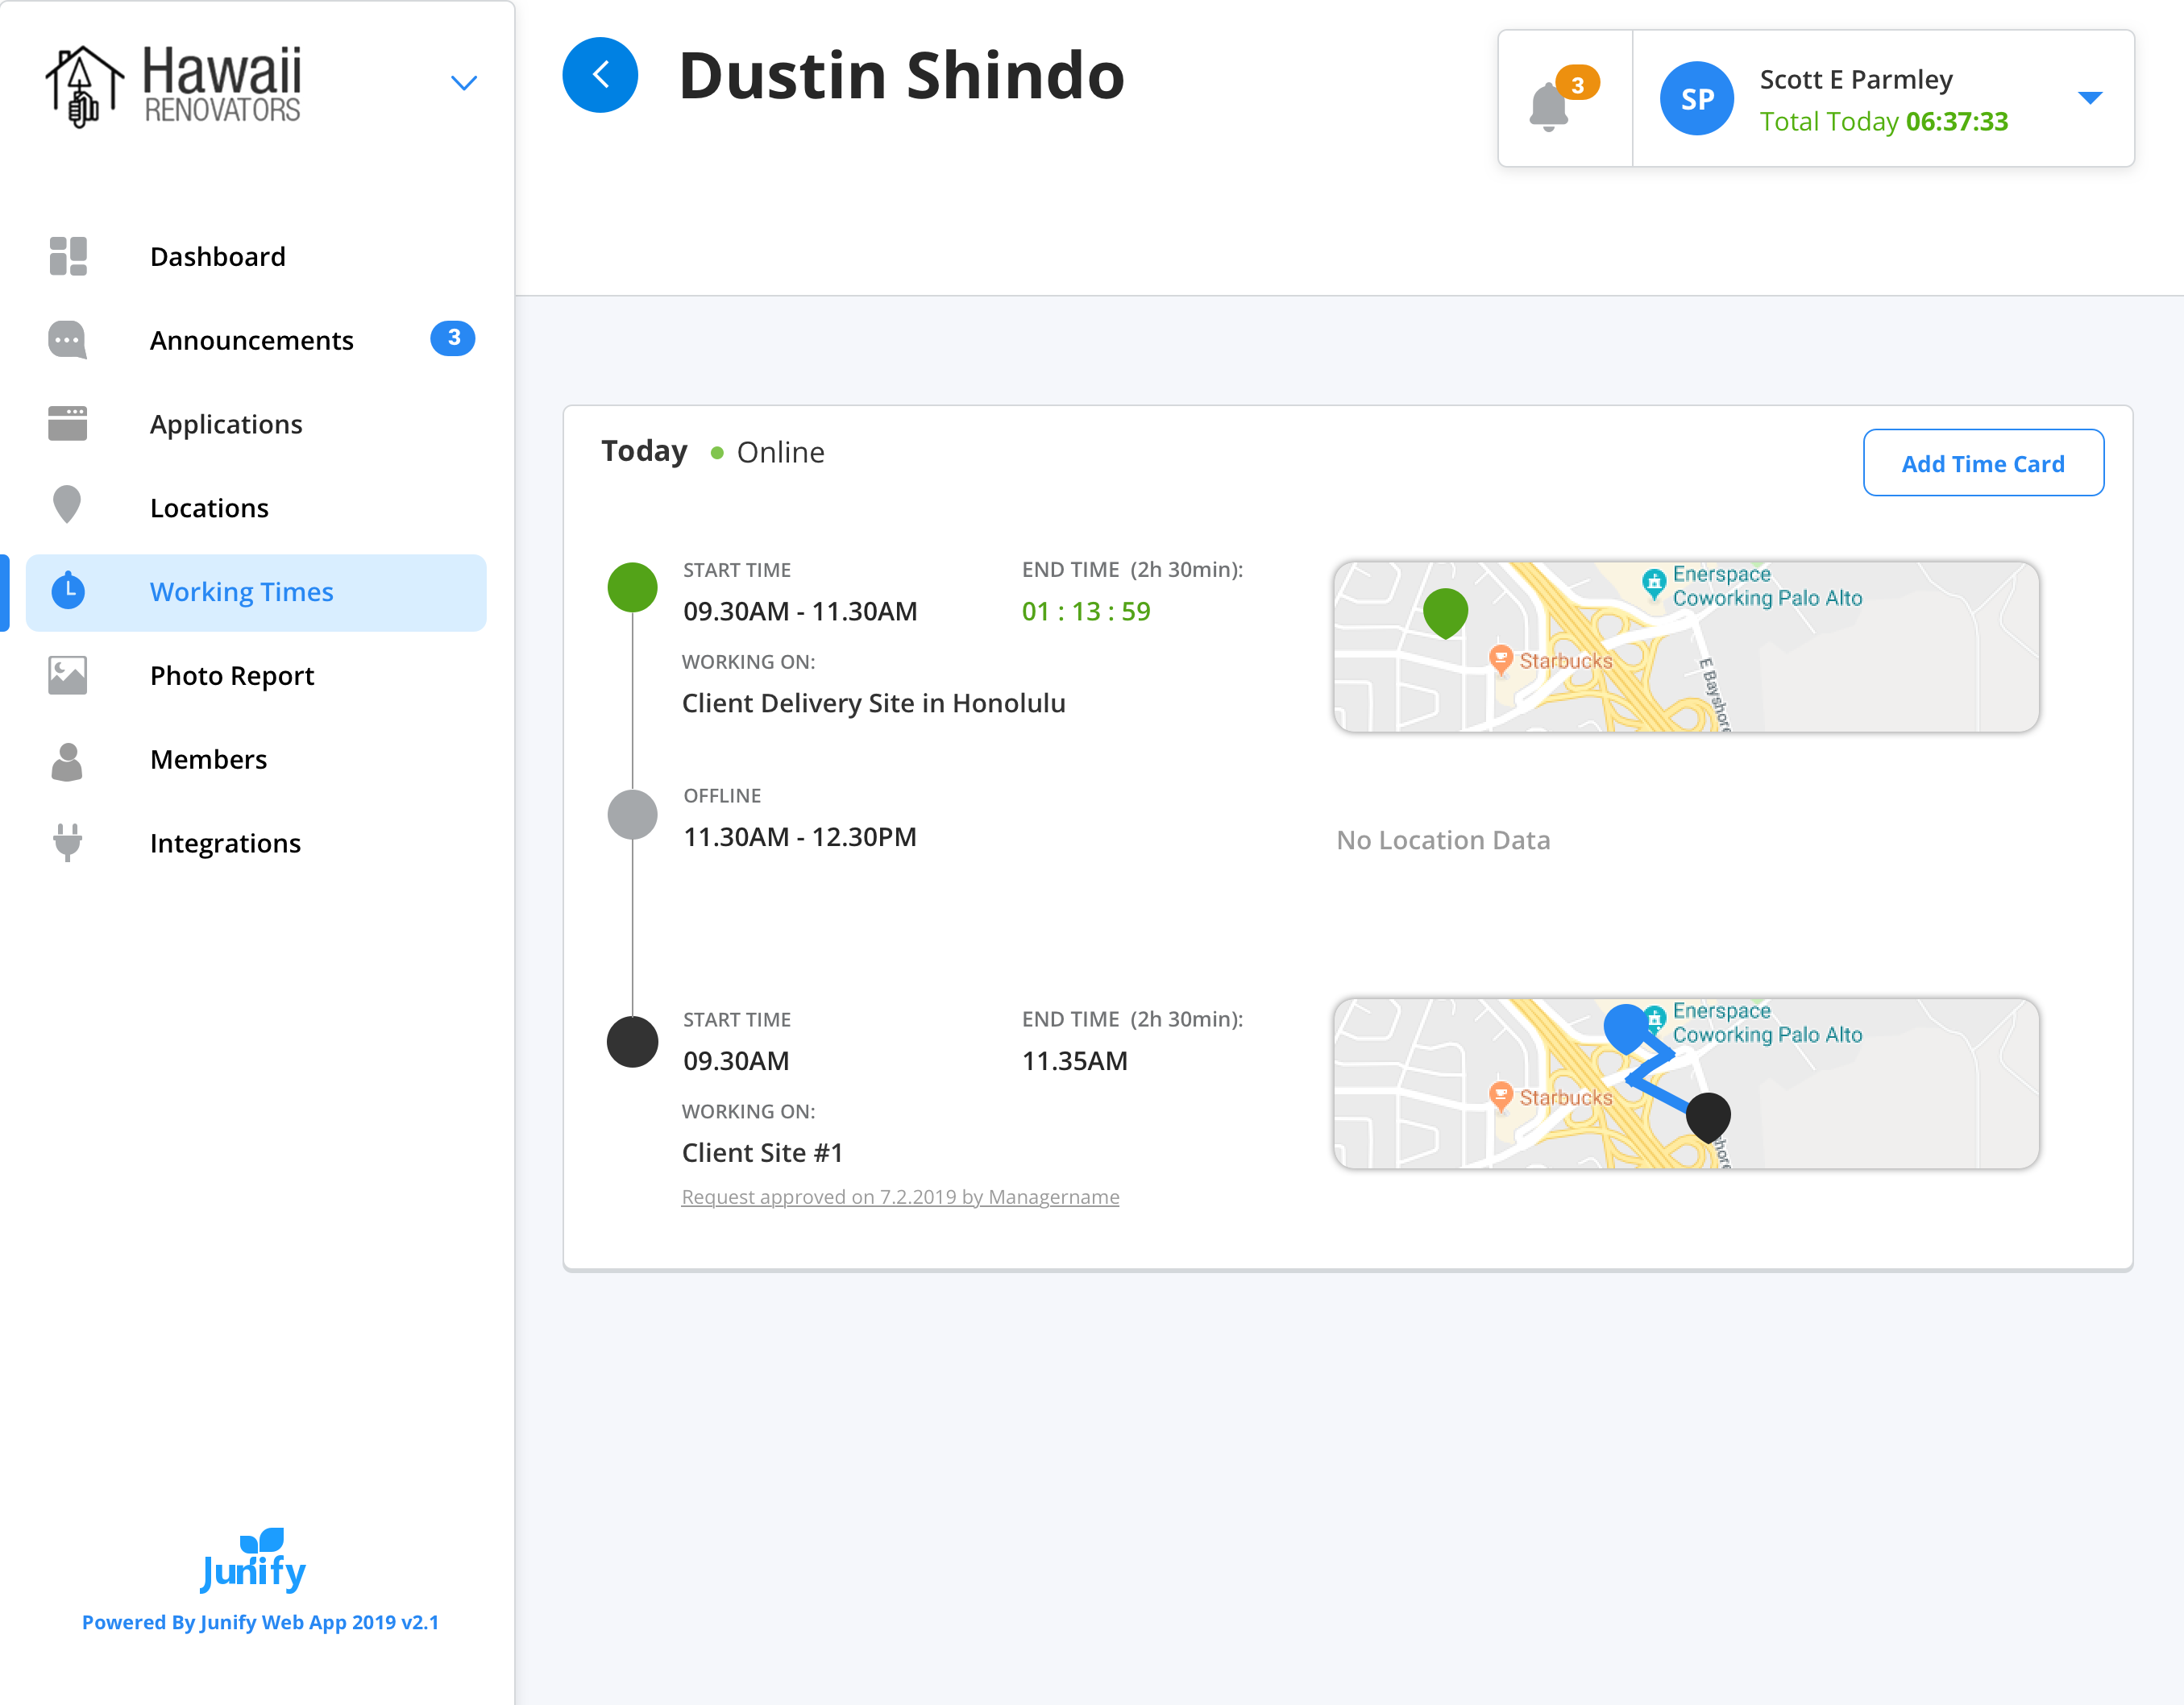
Task: Click the Members person icon
Action: coord(67,761)
